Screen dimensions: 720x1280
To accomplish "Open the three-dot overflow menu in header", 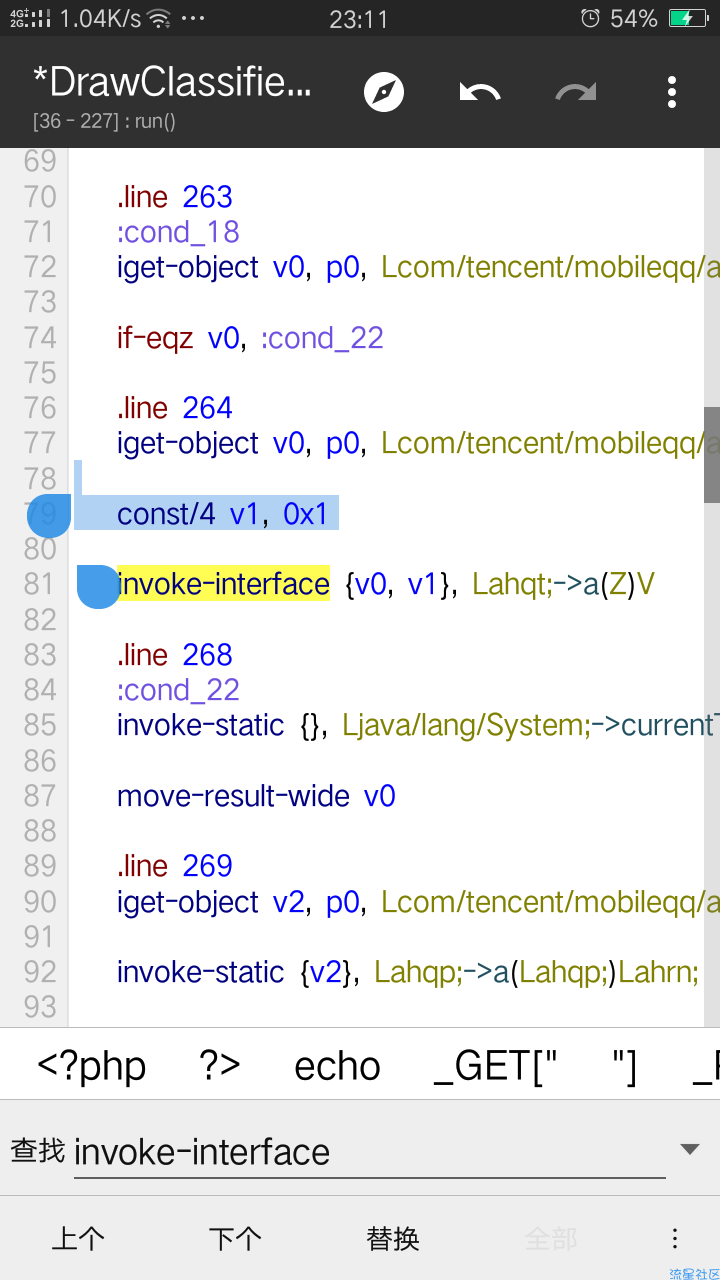I will point(672,92).
